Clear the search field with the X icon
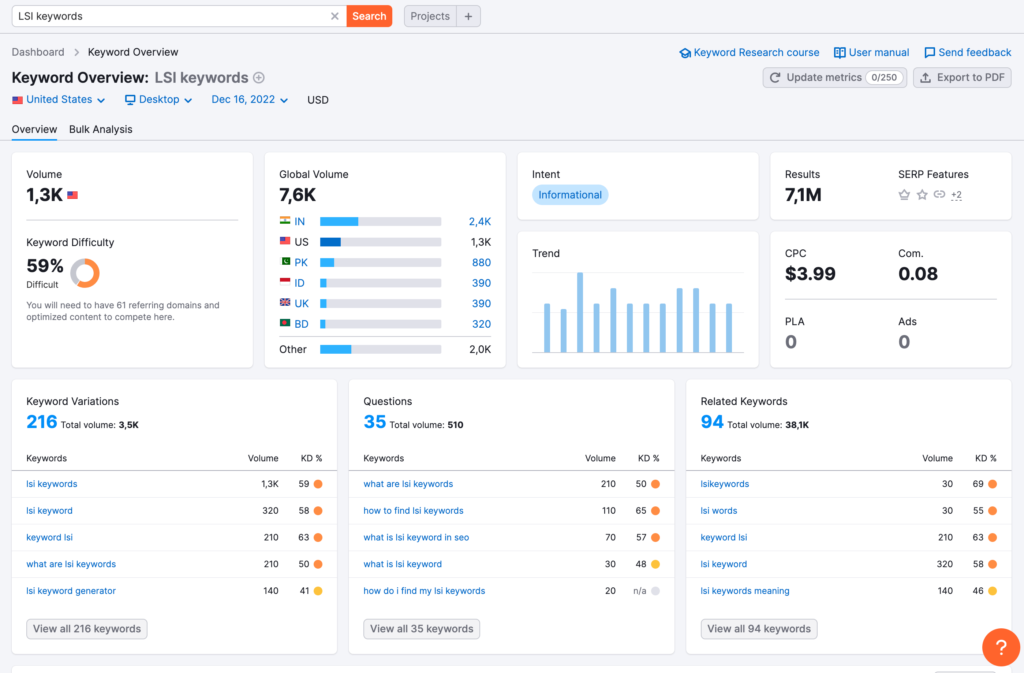 (x=334, y=16)
